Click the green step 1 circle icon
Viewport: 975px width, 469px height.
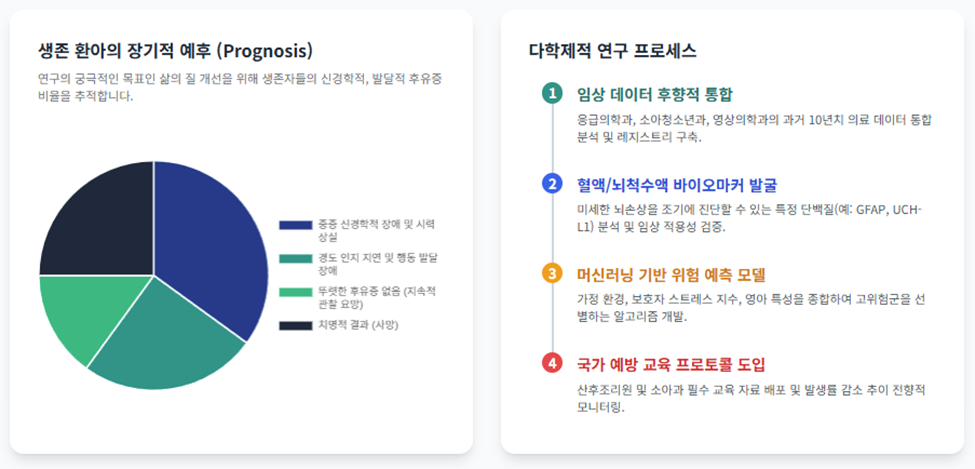point(552,94)
